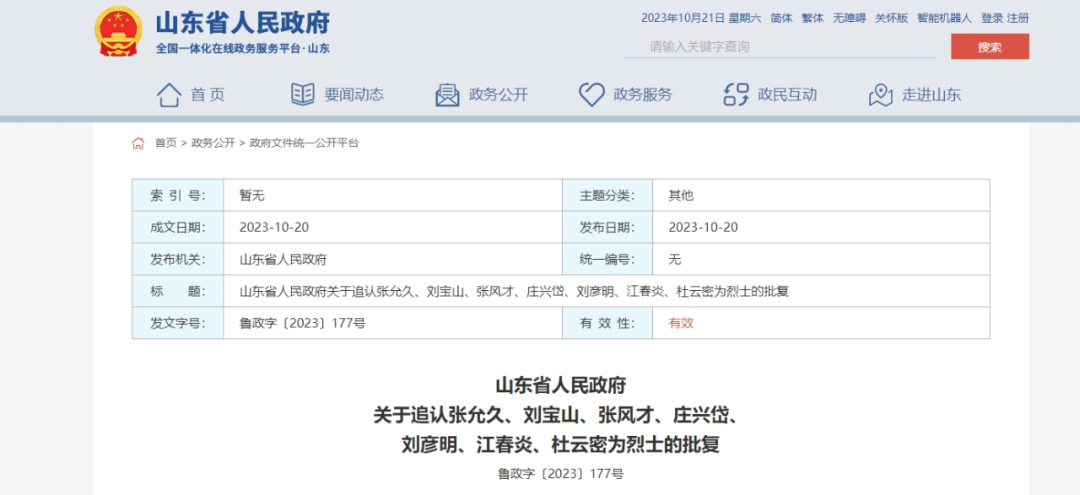Click the small breadcrumb home icon
The width and height of the screenshot is (1080, 495).
coord(138,143)
